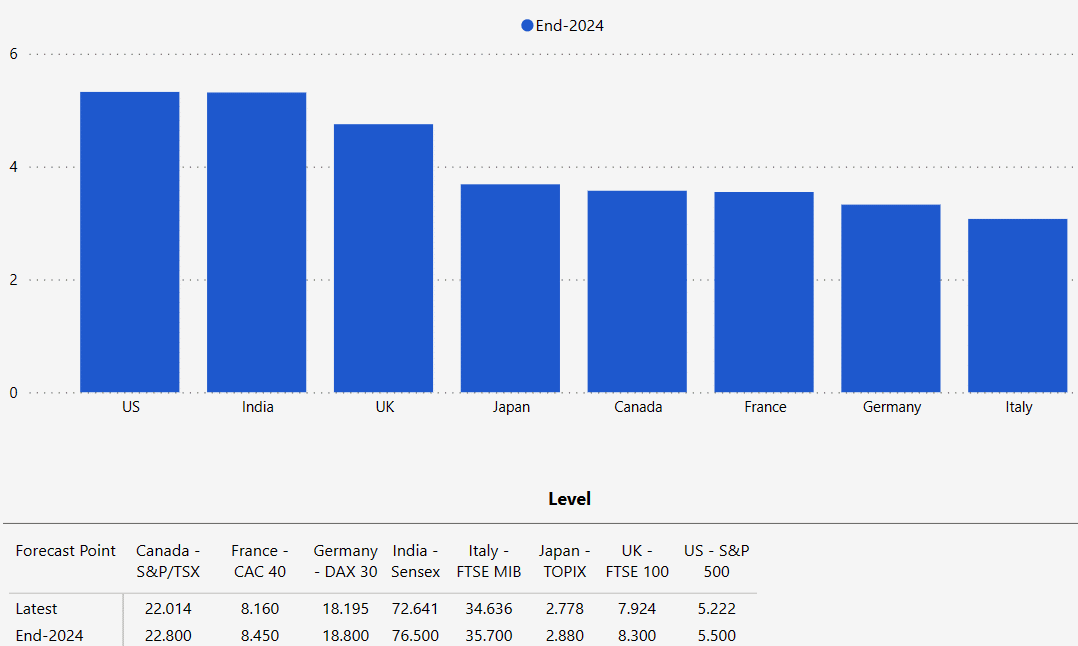Viewport: 1078px width, 646px height.
Task: Select the End-2024 row header in table
Action: click(50, 635)
